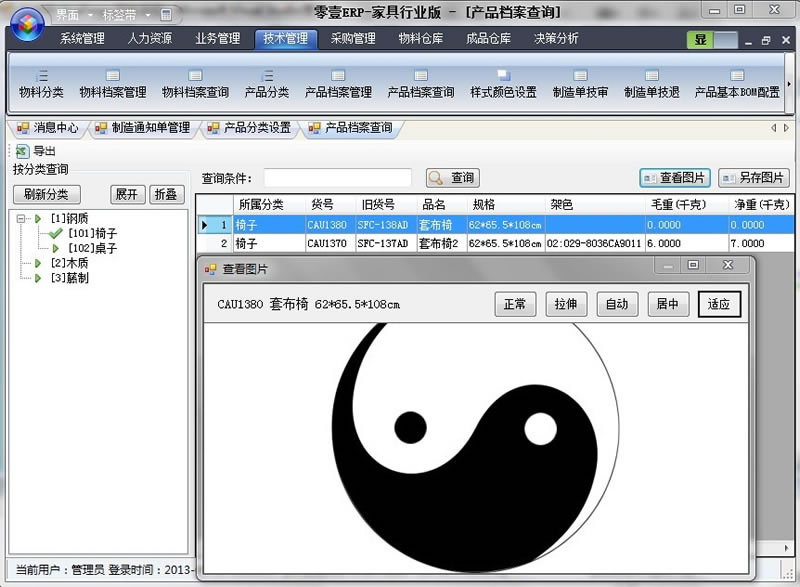
Task: Click the 另存图片 button
Action: [x=754, y=178]
